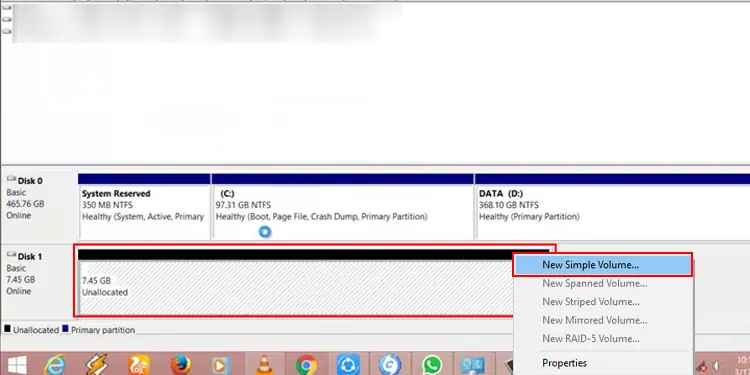The height and width of the screenshot is (375, 750).
Task: Click the '368.10 GB NTFS' text
Action: [508, 205]
